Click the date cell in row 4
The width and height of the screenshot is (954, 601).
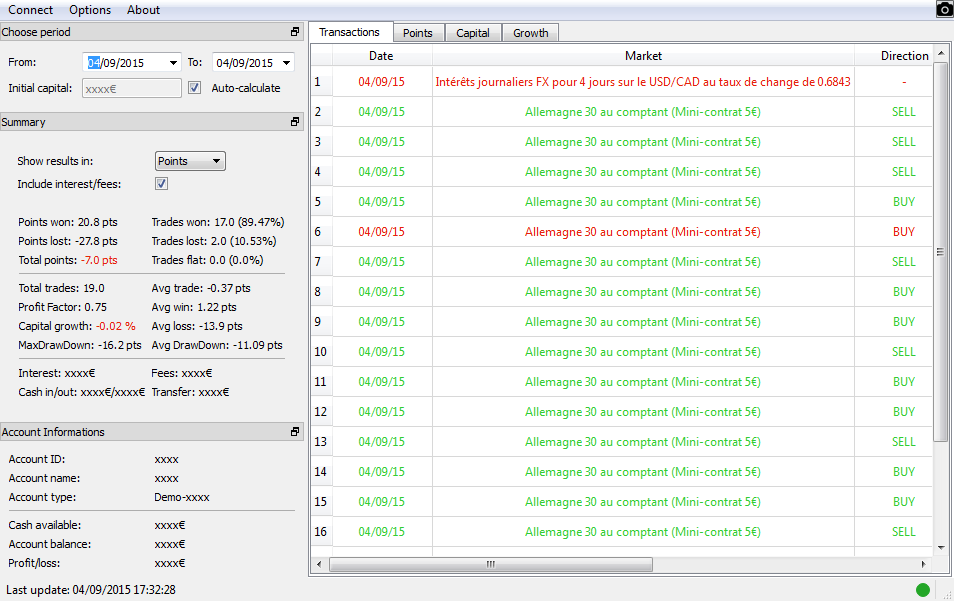(x=381, y=172)
